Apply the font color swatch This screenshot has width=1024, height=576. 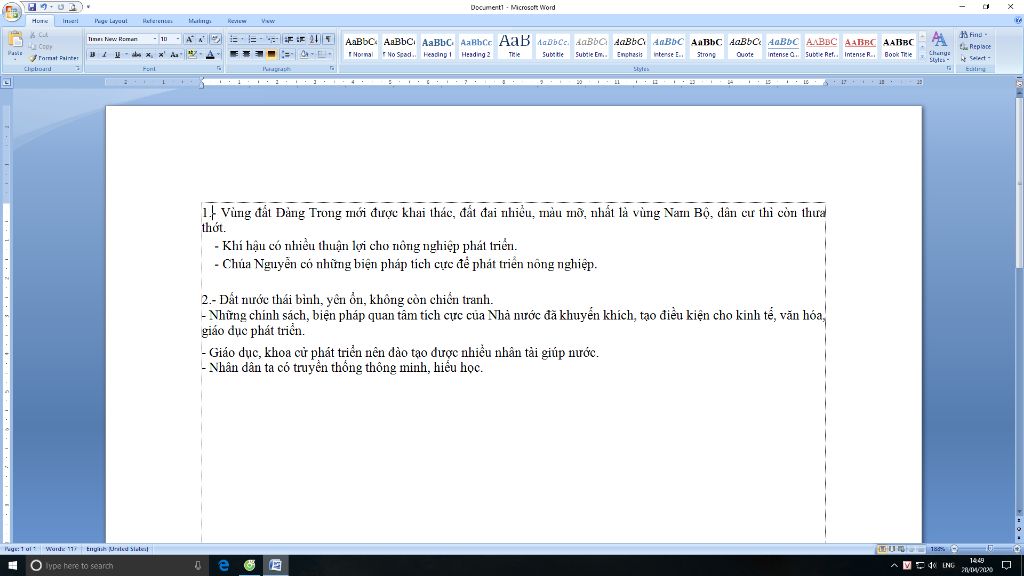tap(210, 55)
